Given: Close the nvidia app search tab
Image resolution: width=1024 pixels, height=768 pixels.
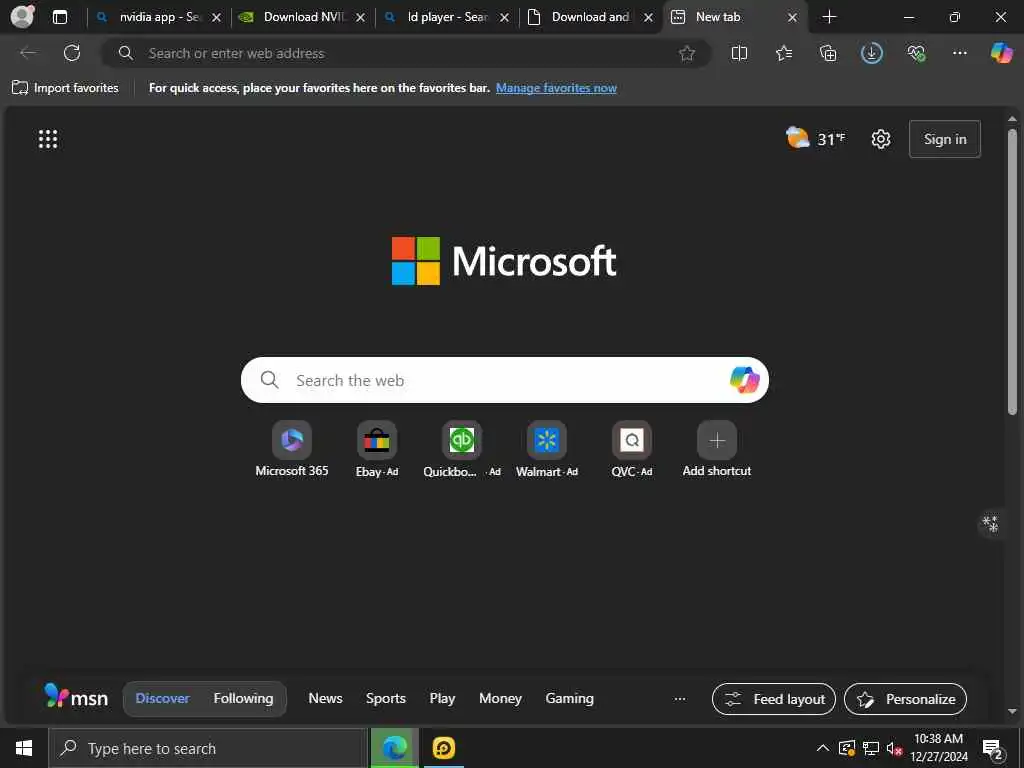Looking at the screenshot, I should point(217,18).
